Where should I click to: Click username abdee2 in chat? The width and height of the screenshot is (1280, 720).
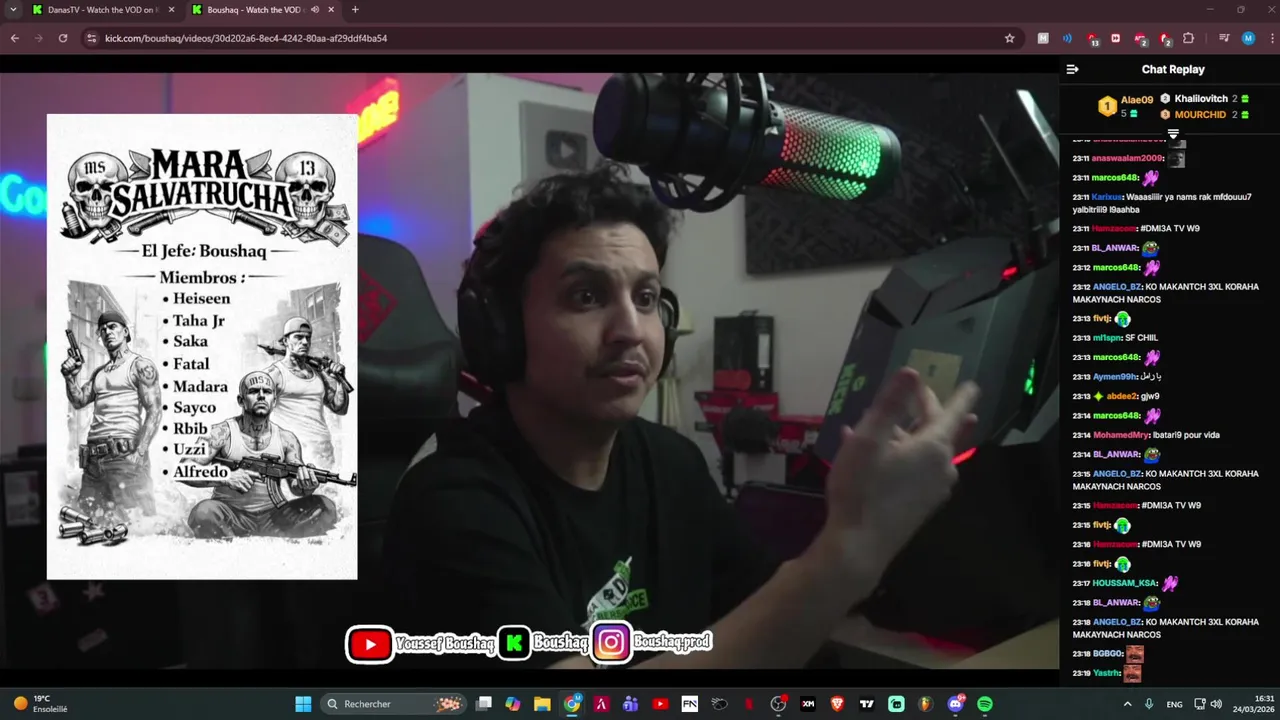click(1121, 396)
